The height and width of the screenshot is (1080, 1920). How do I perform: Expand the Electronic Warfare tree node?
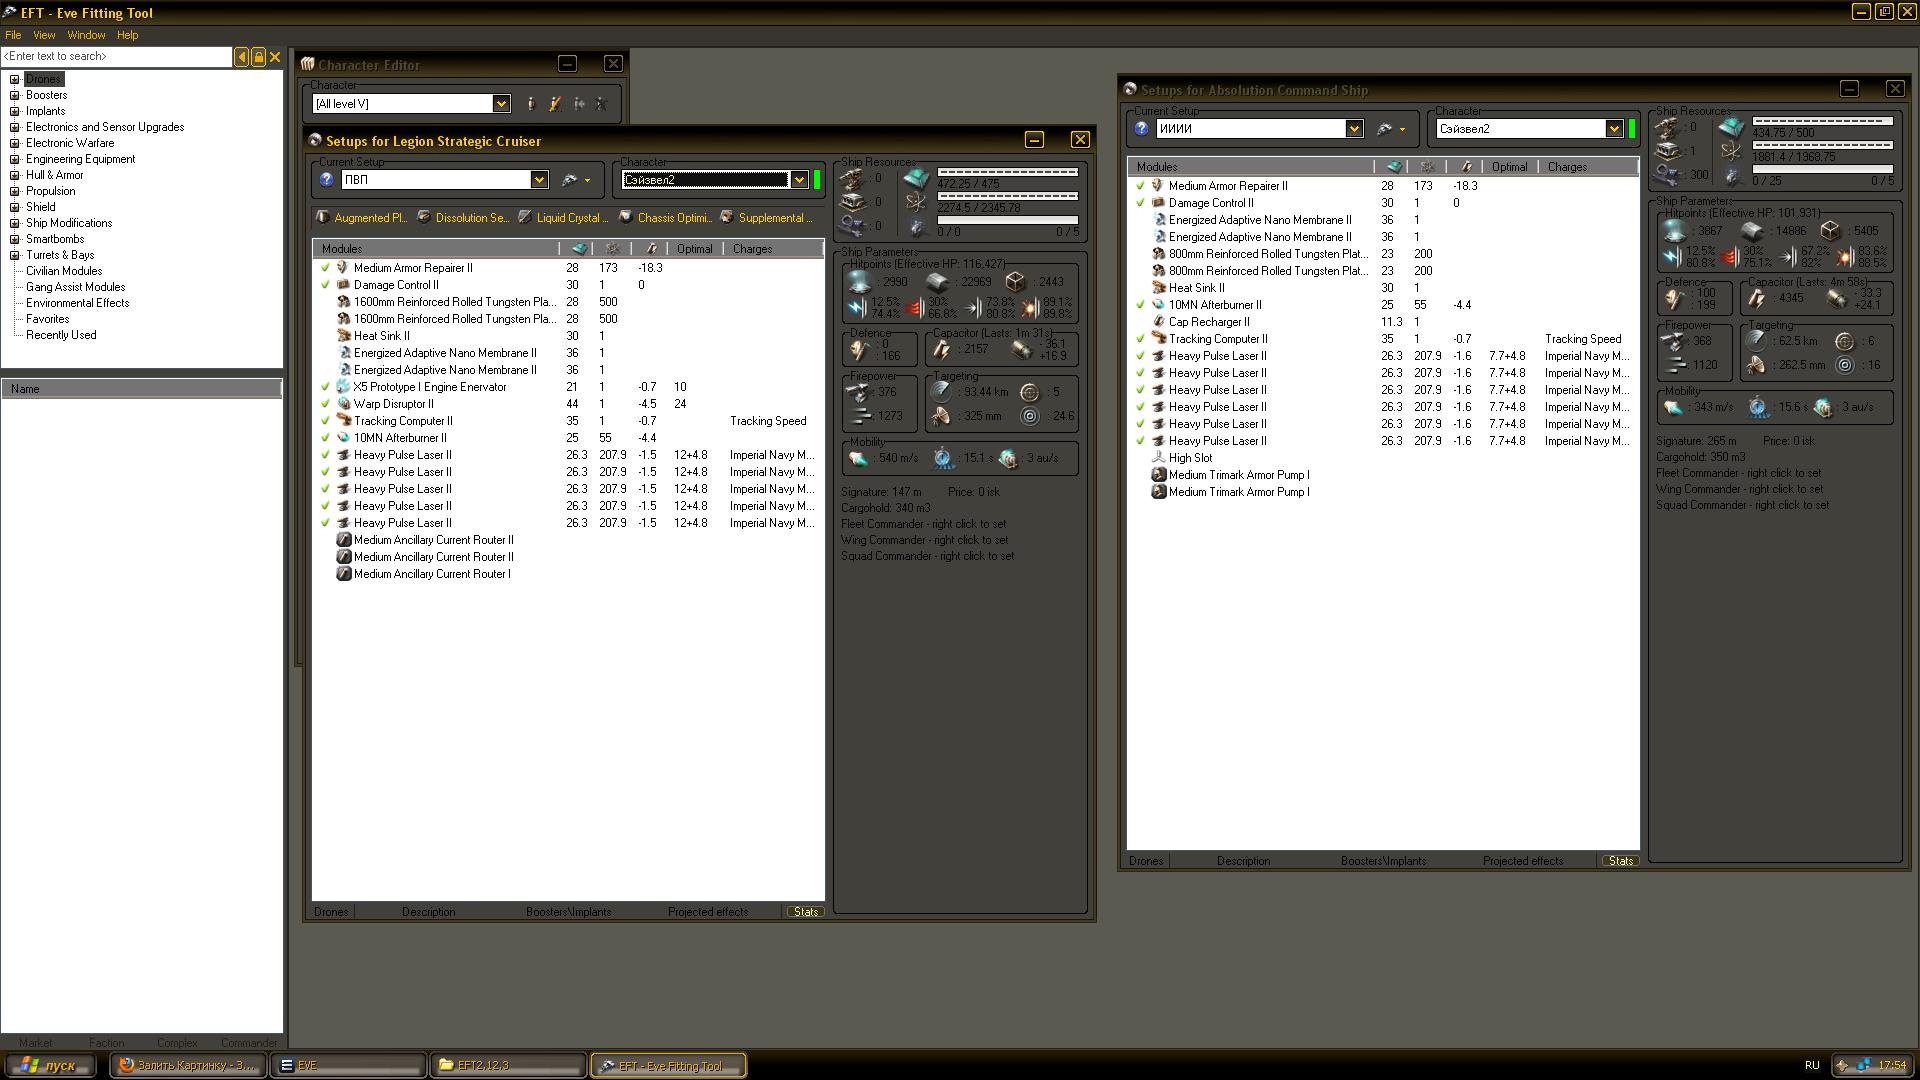click(15, 143)
